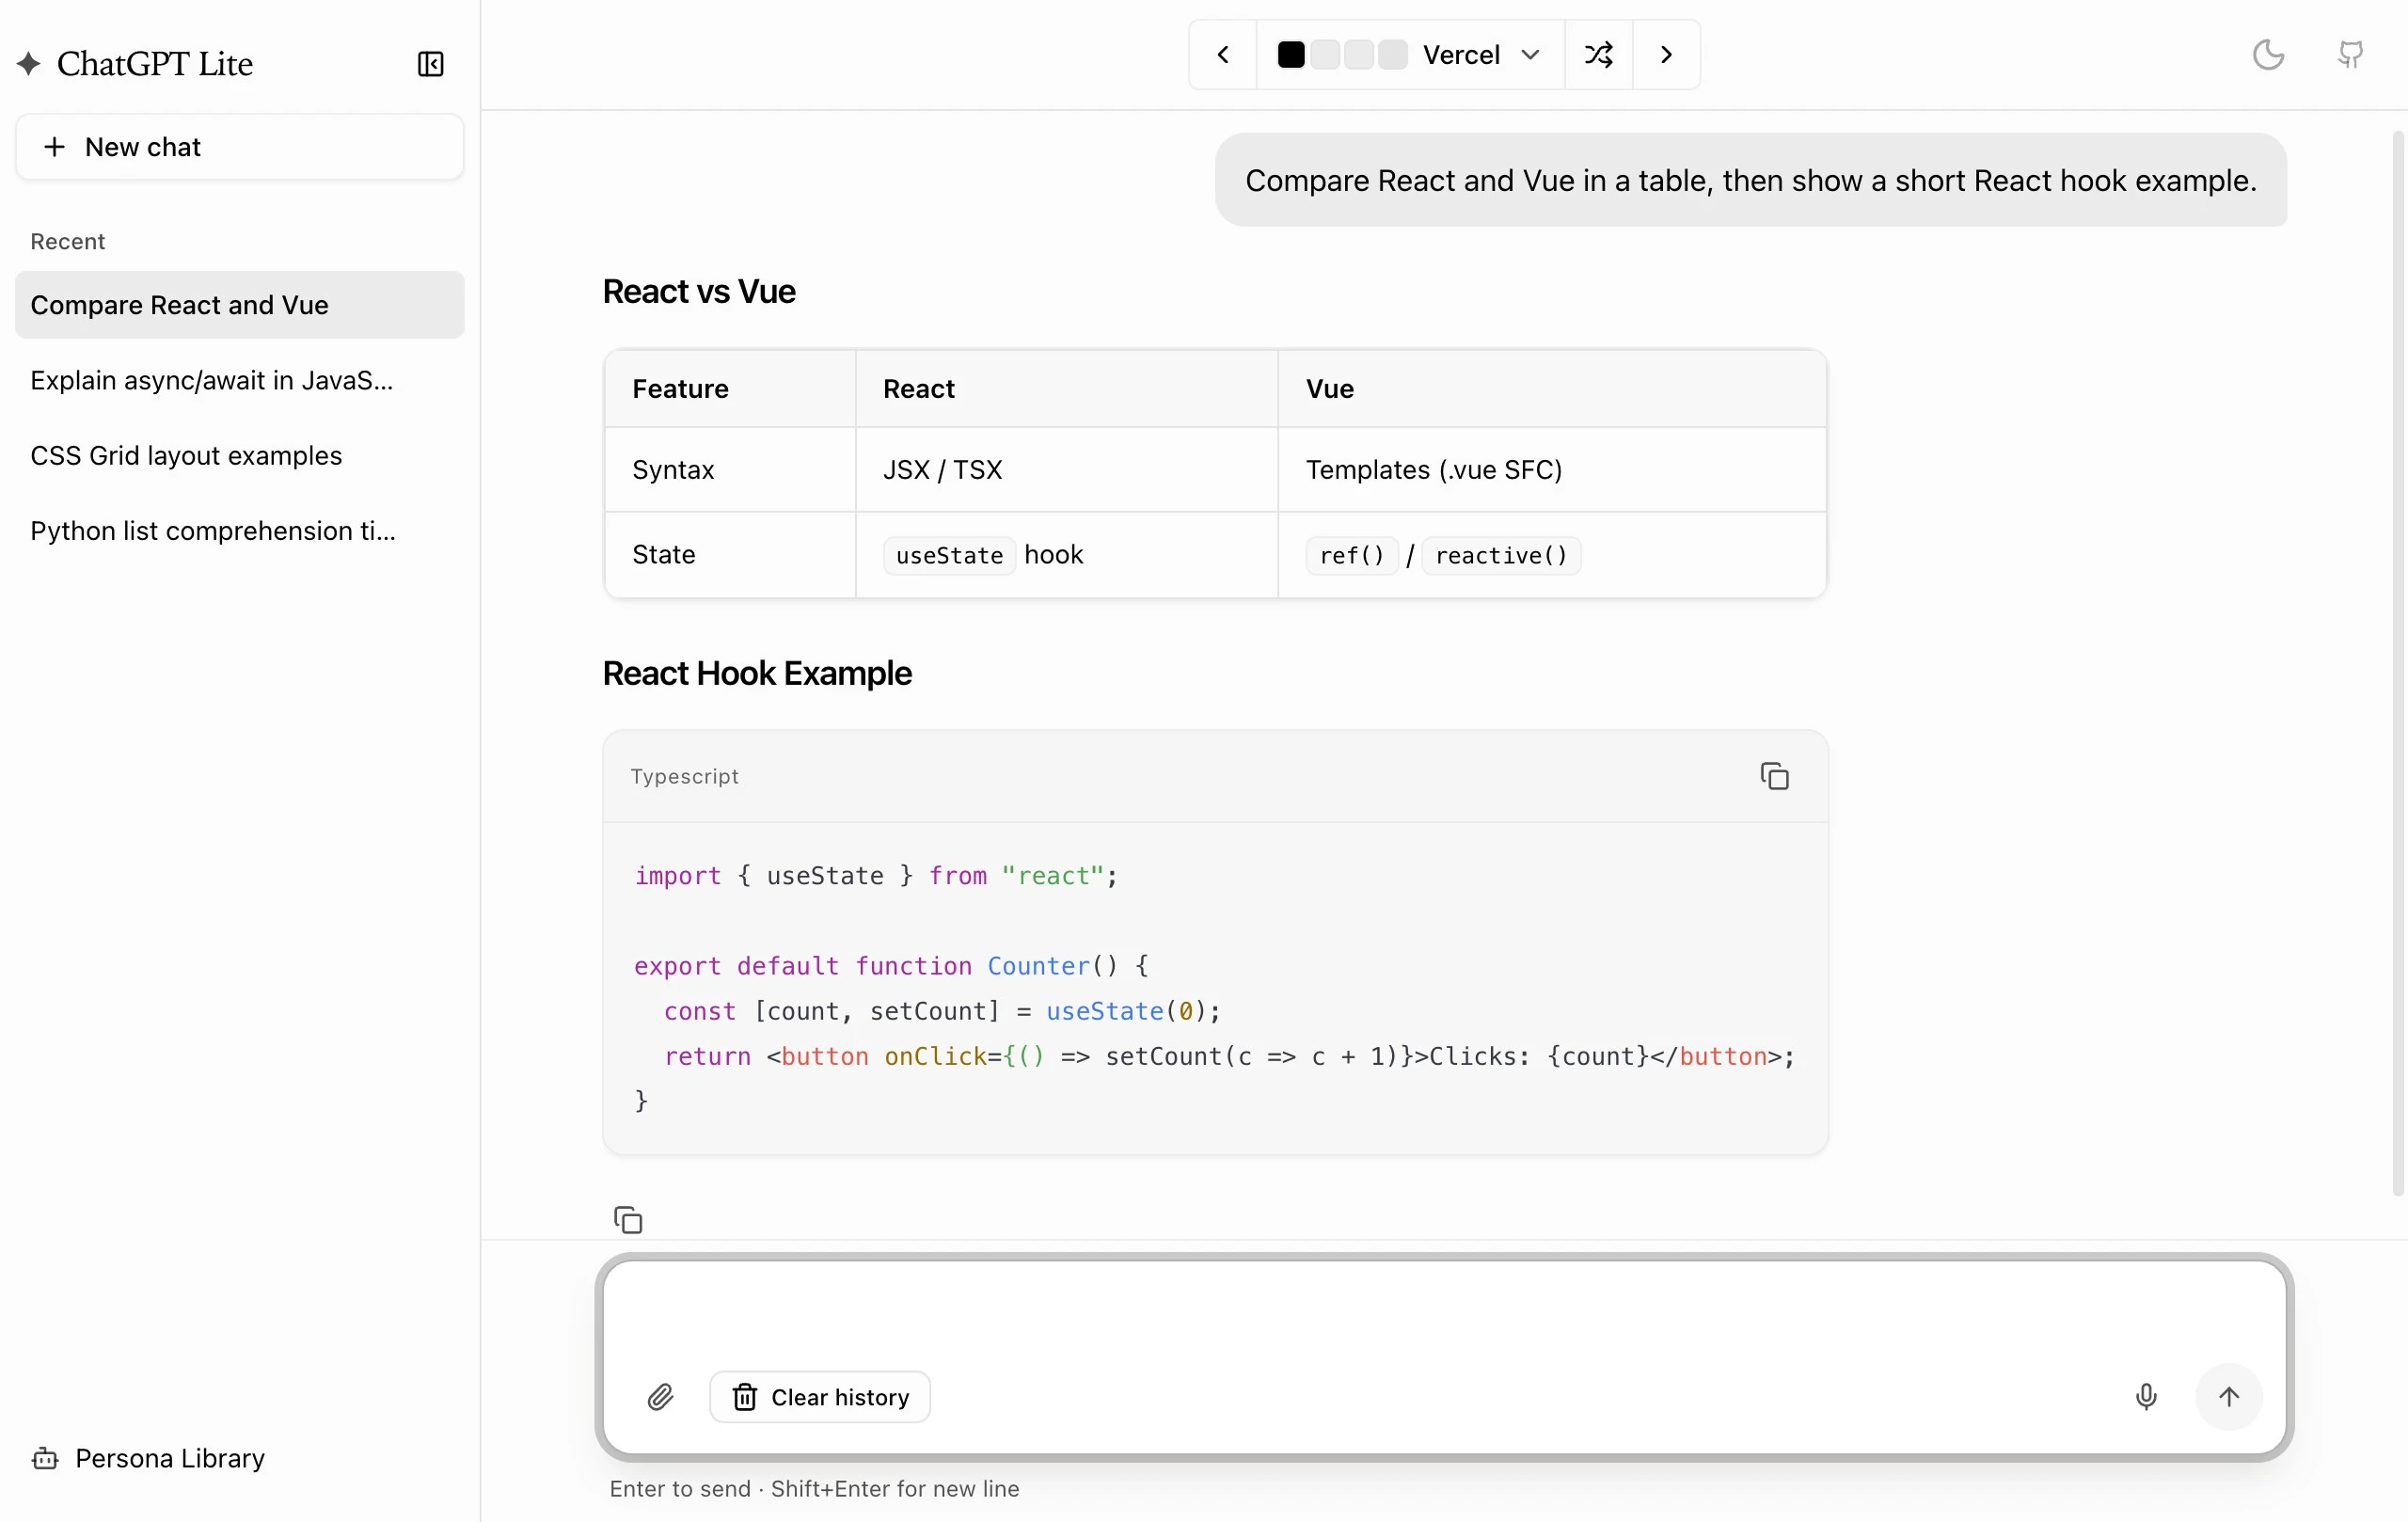The height and width of the screenshot is (1522, 2408).
Task: Toggle dark mode moon icon
Action: (x=2268, y=55)
